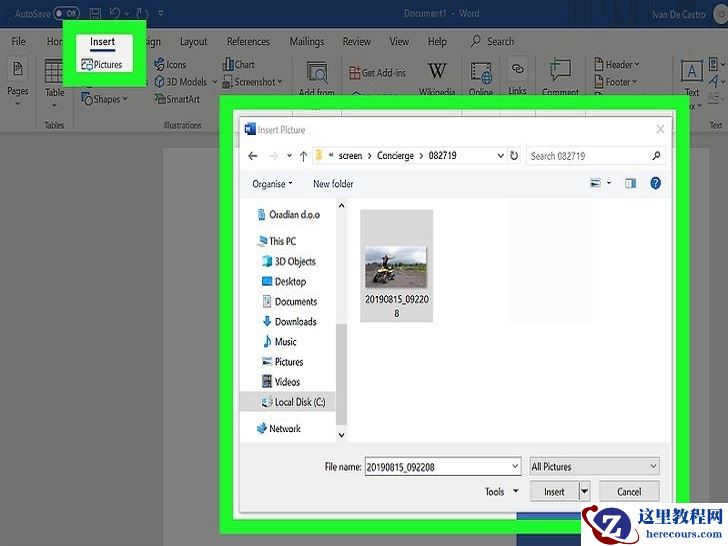This screenshot has height=546, width=728.
Task: Click New folder
Action: [x=333, y=184]
